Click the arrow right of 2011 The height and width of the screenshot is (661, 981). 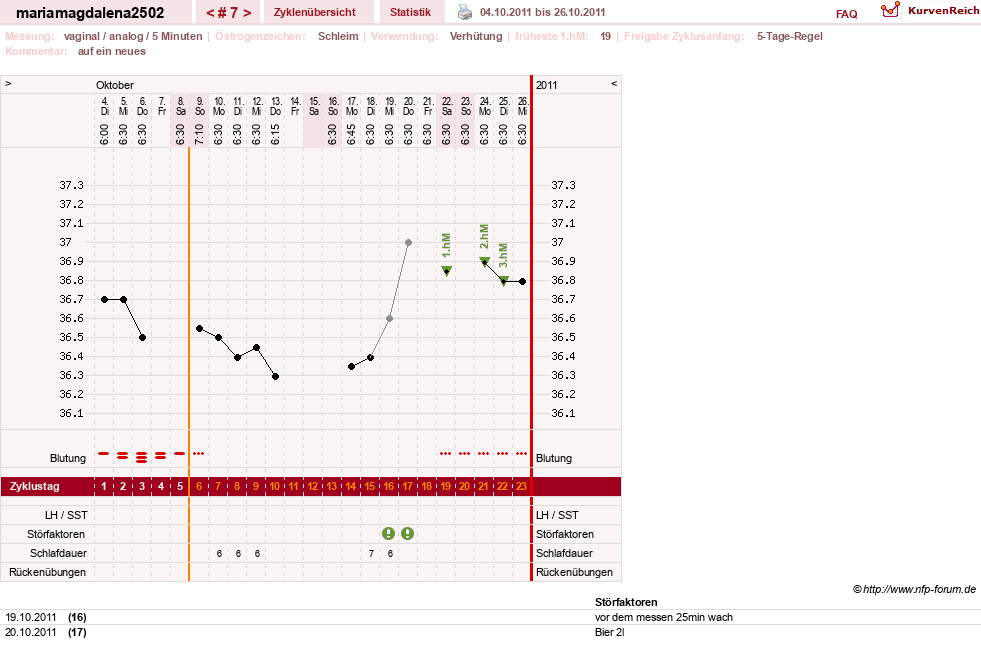614,83
